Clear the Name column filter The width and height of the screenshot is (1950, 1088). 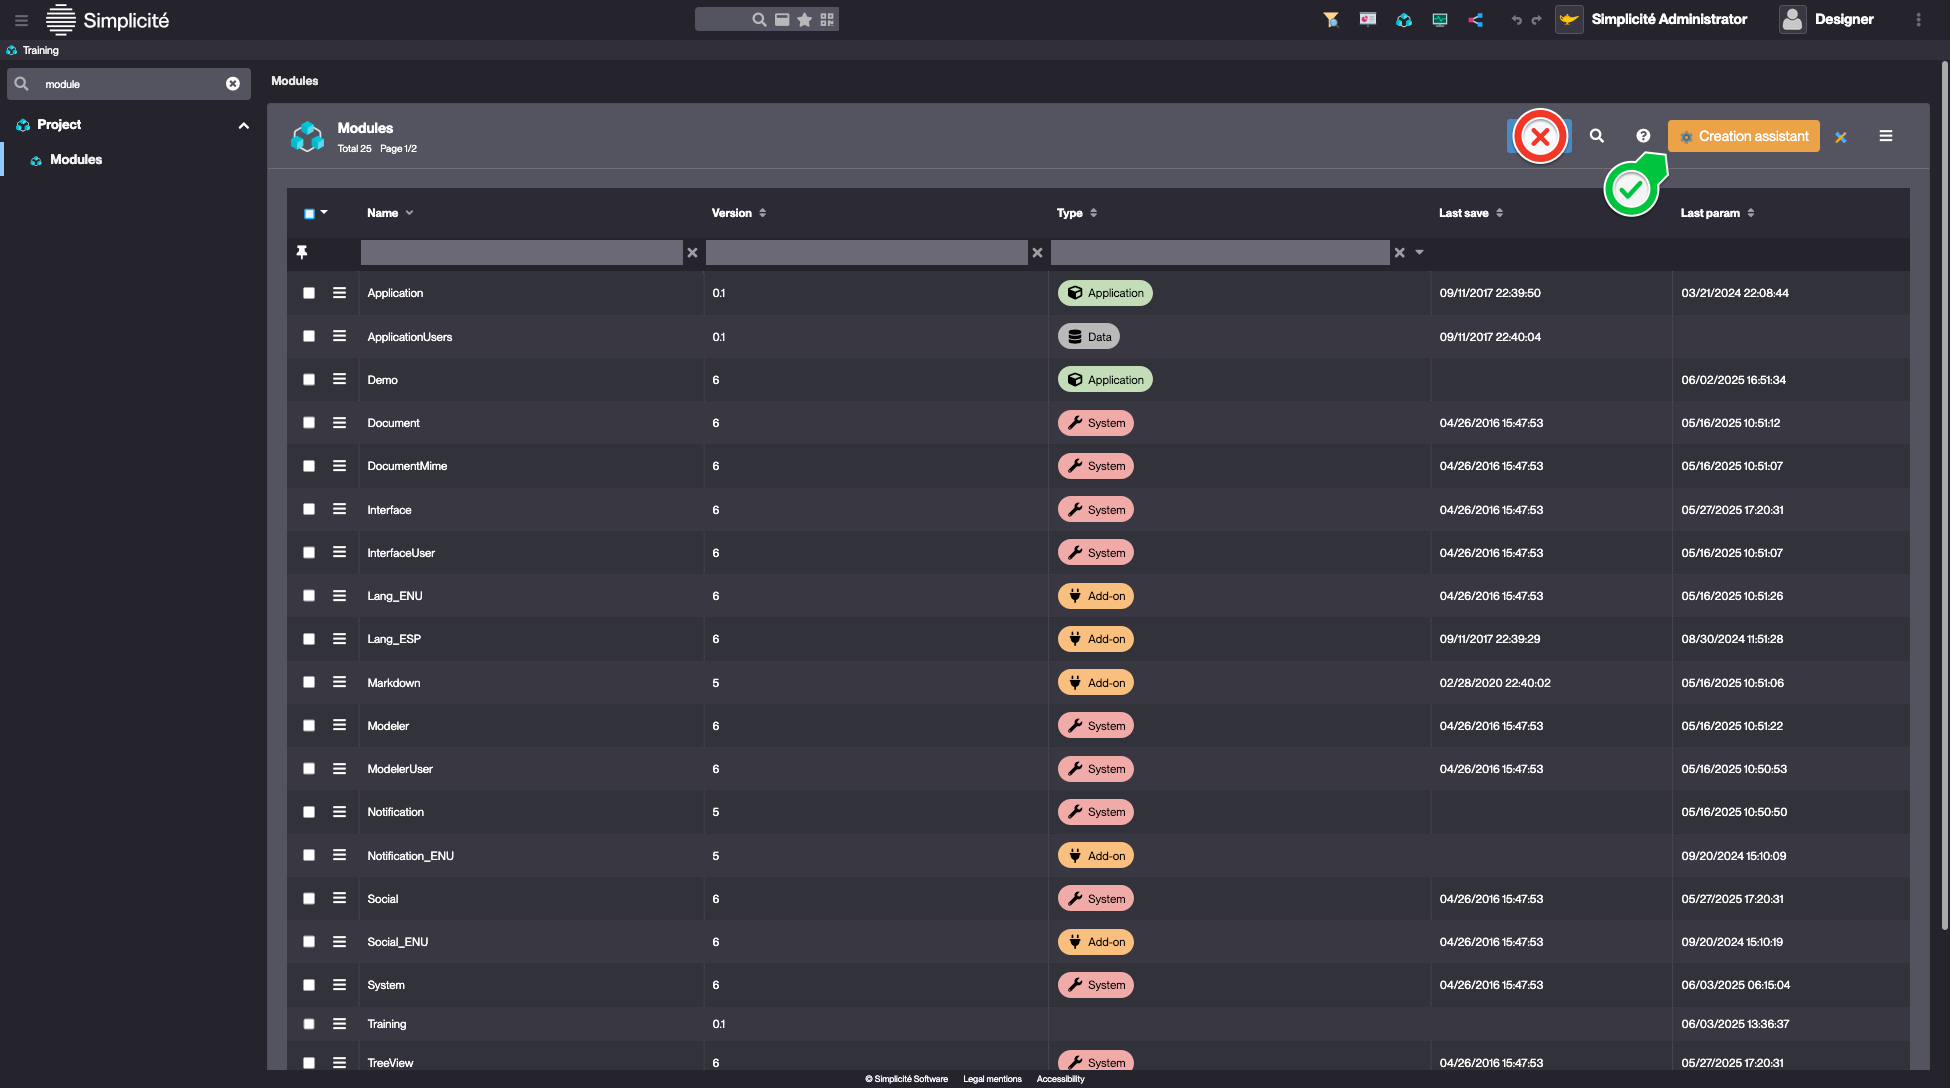click(692, 253)
